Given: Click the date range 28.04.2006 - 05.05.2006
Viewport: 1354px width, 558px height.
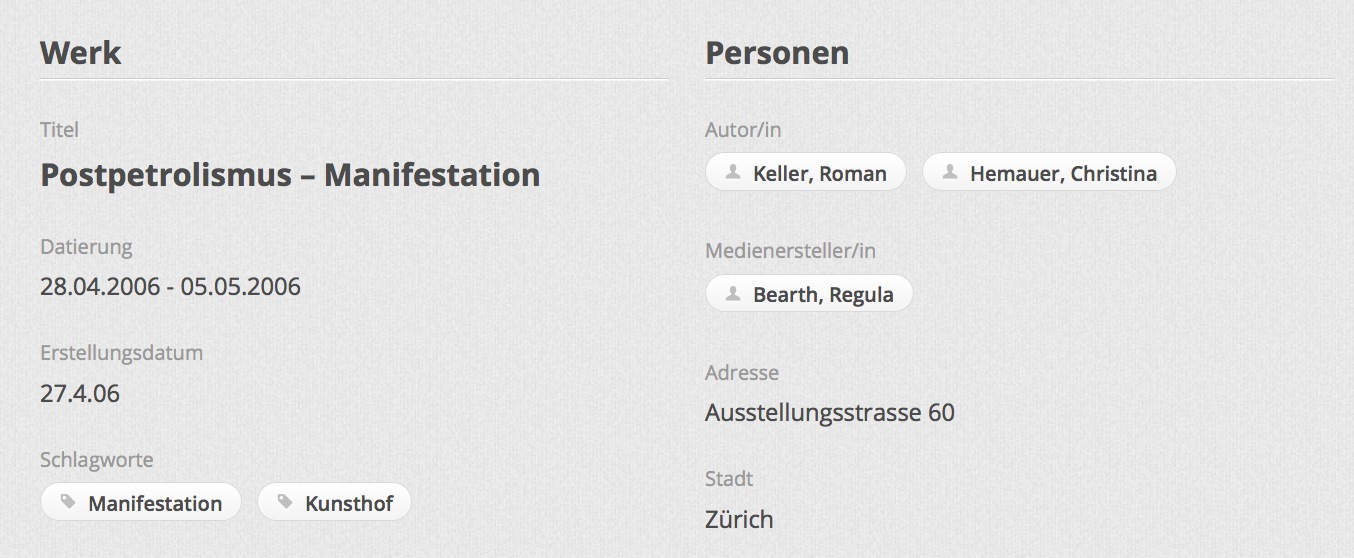Looking at the screenshot, I should click(x=170, y=287).
